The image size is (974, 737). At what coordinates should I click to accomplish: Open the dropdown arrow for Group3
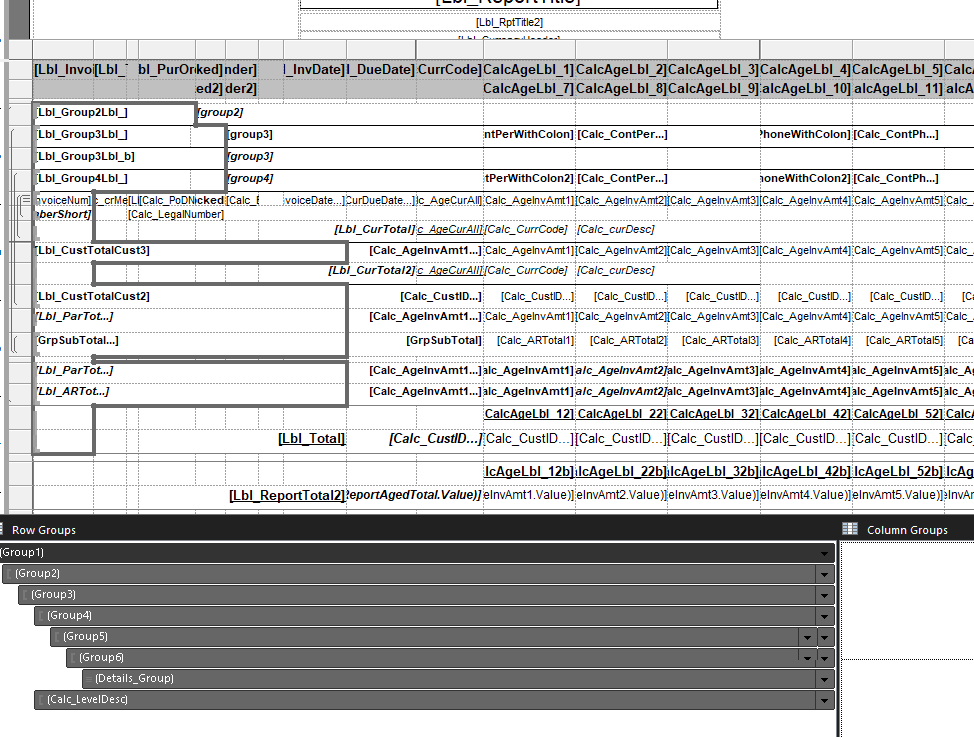[824, 595]
